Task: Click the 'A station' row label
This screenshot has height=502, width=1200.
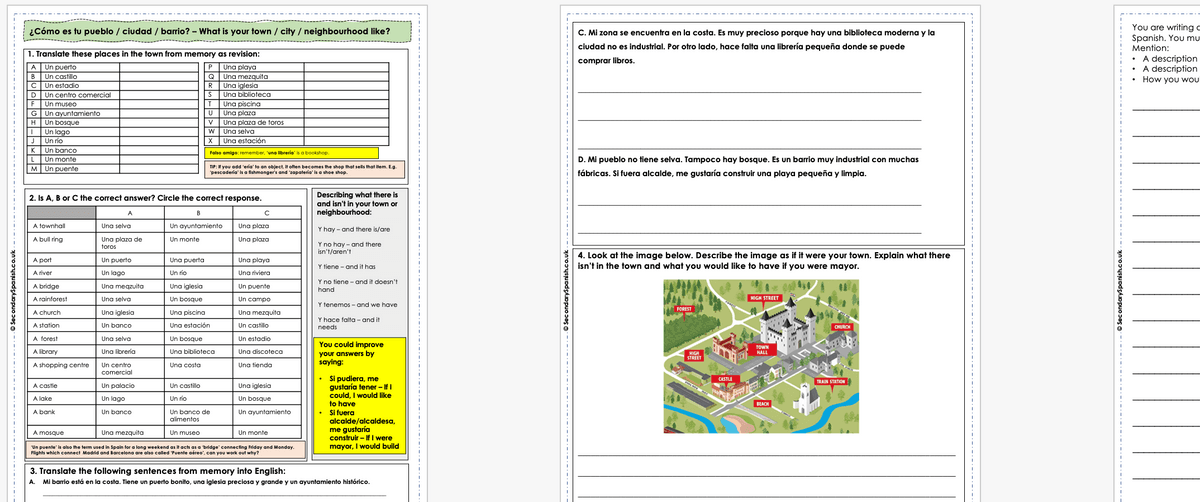Action: click(x=46, y=325)
